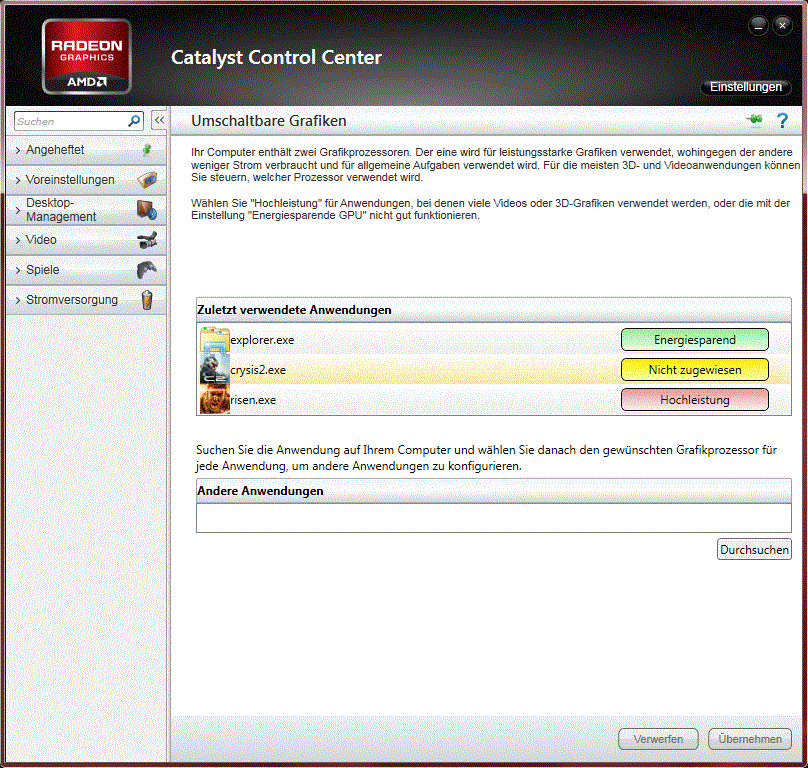This screenshot has width=808, height=768.
Task: Open the Stromversorgung menu item
Action: [x=86, y=300]
